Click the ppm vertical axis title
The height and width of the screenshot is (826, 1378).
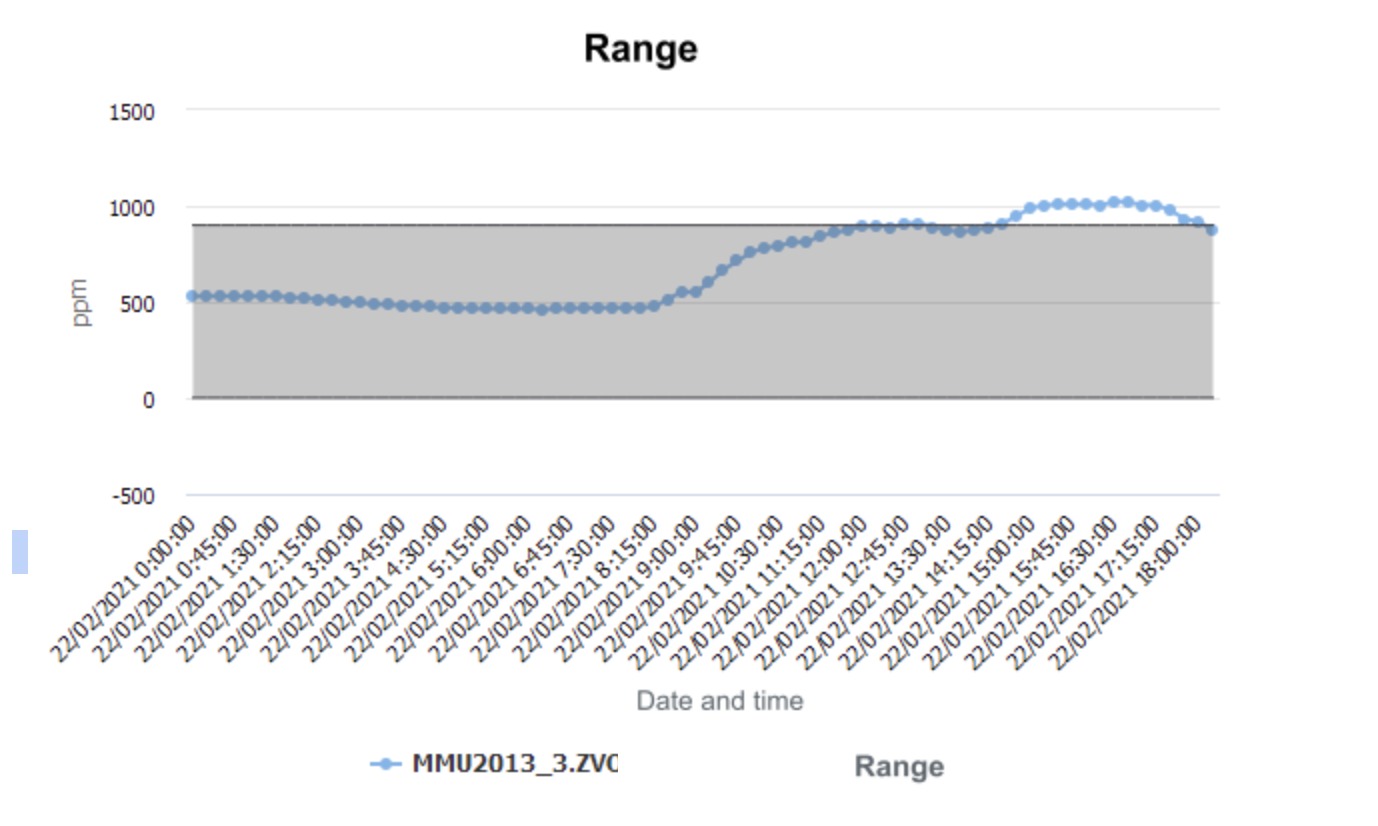pyautogui.click(x=81, y=302)
